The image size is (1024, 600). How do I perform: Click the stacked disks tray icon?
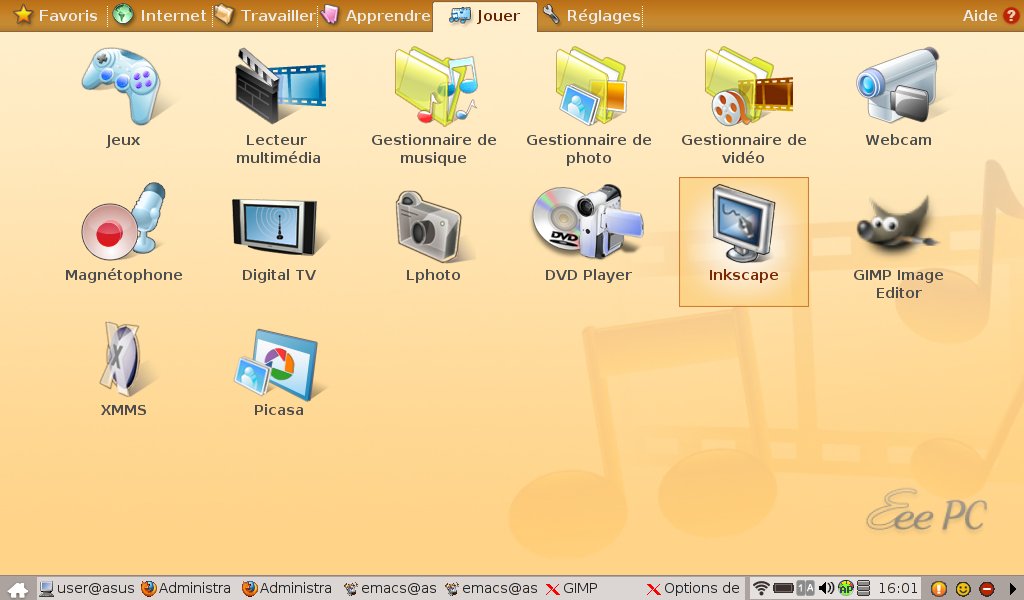point(863,588)
